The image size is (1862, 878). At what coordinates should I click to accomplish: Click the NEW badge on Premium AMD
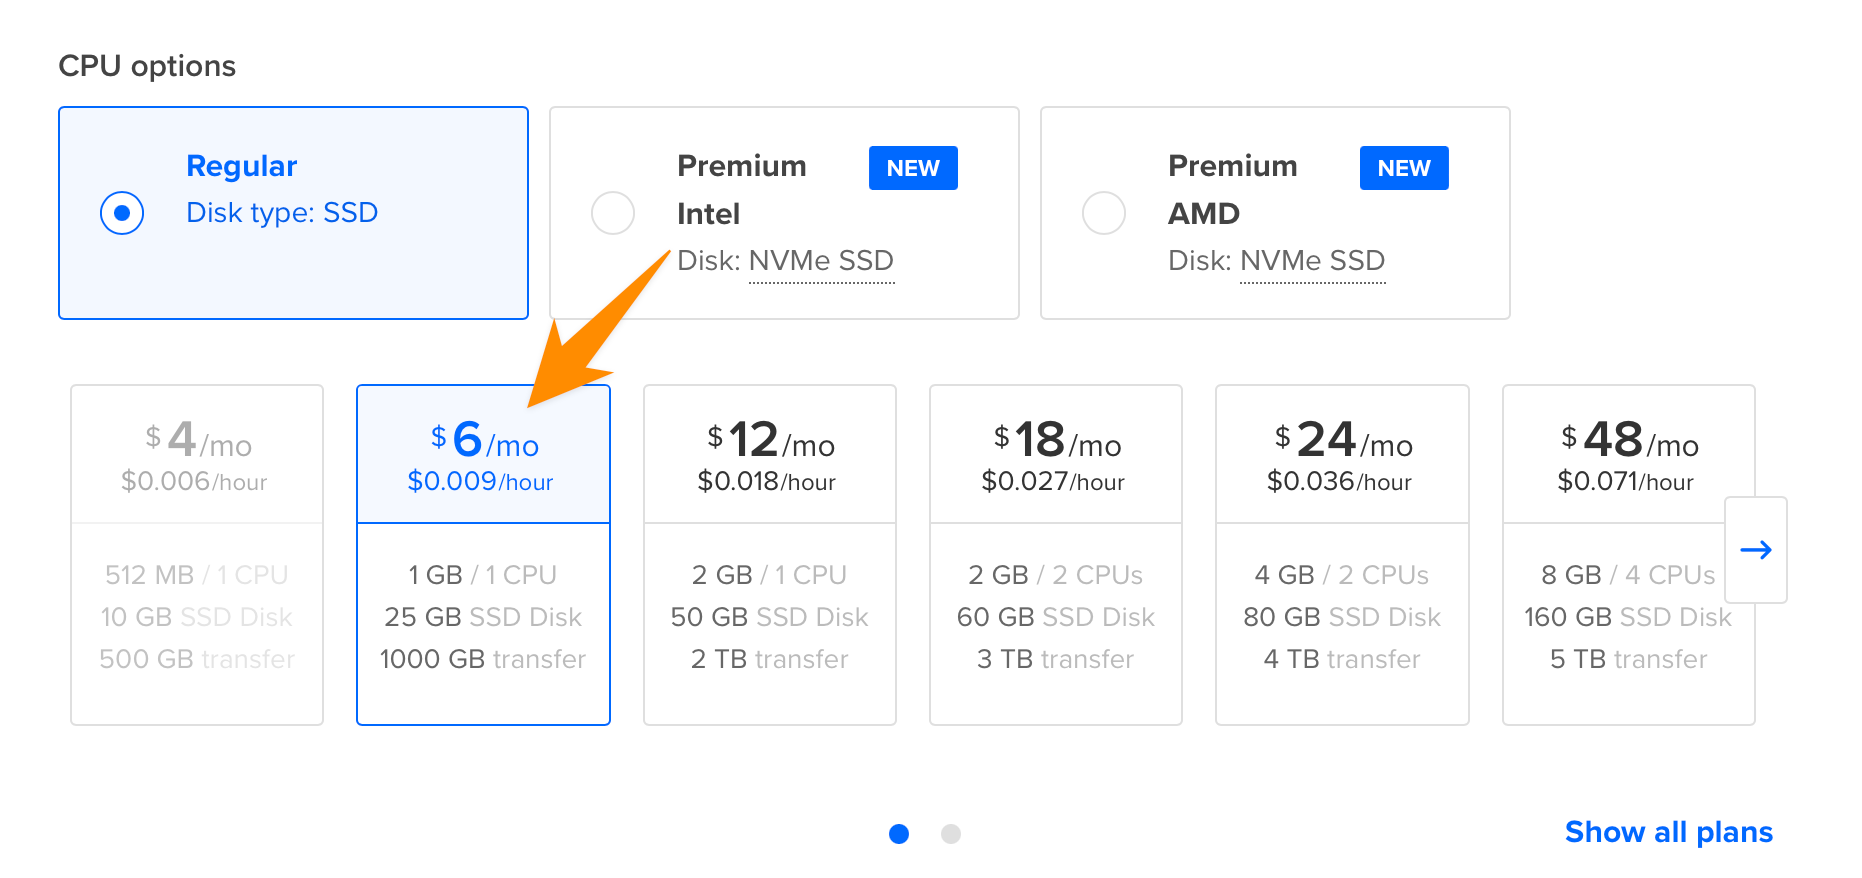pos(1404,168)
